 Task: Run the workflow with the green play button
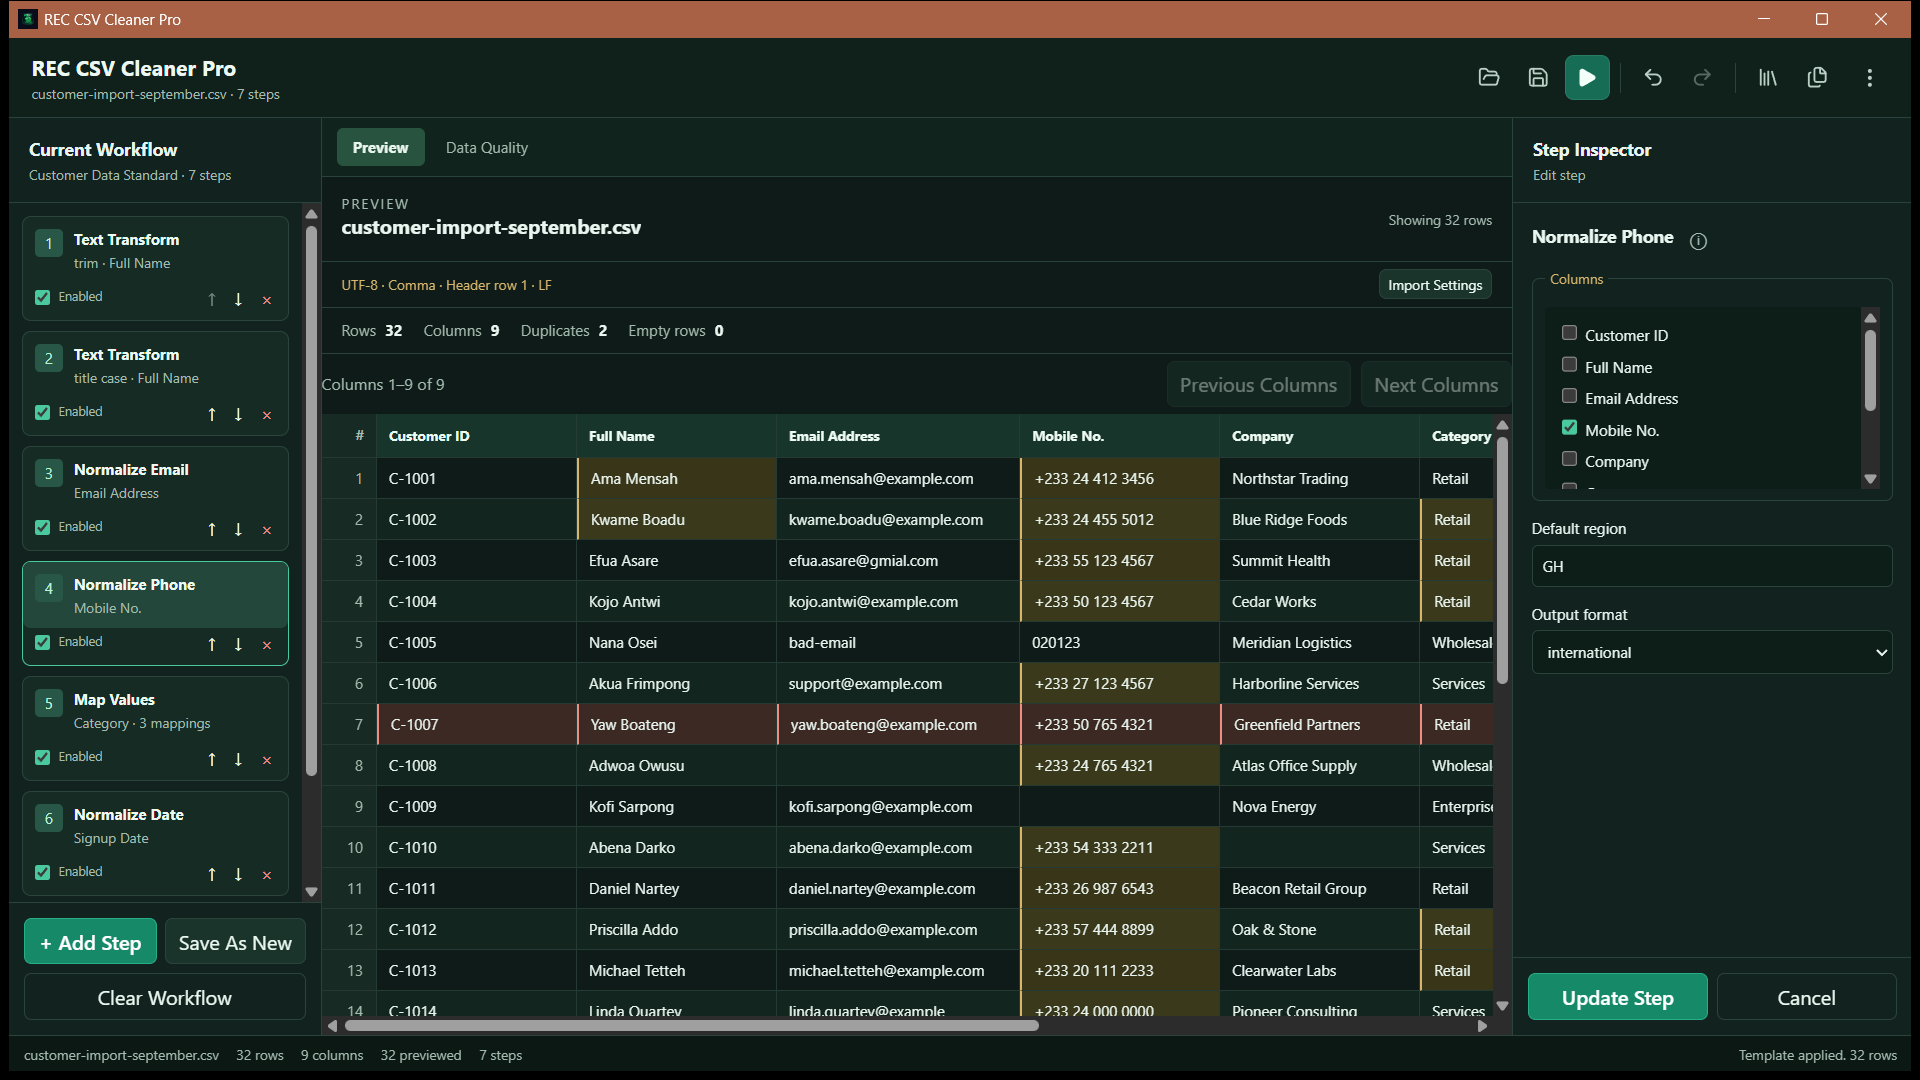1587,78
